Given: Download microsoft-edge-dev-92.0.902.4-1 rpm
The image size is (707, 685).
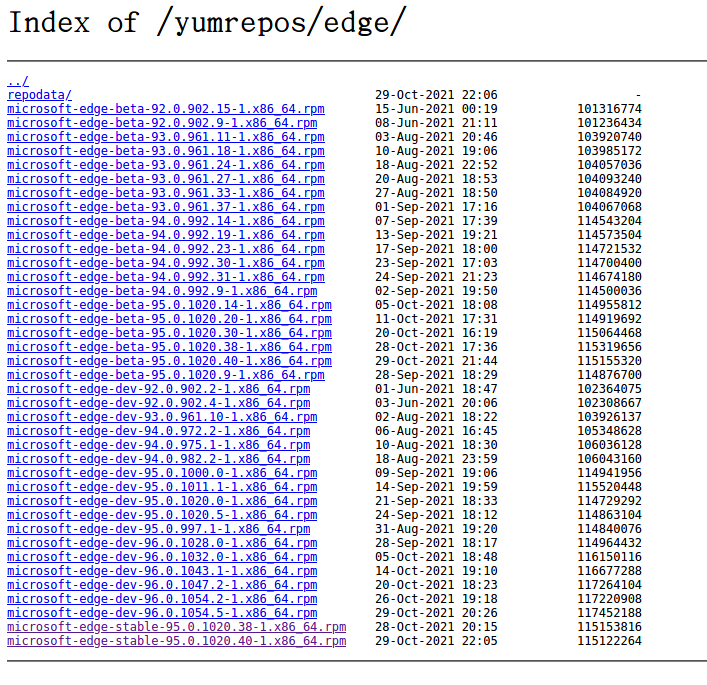Looking at the screenshot, I should click(159, 403).
